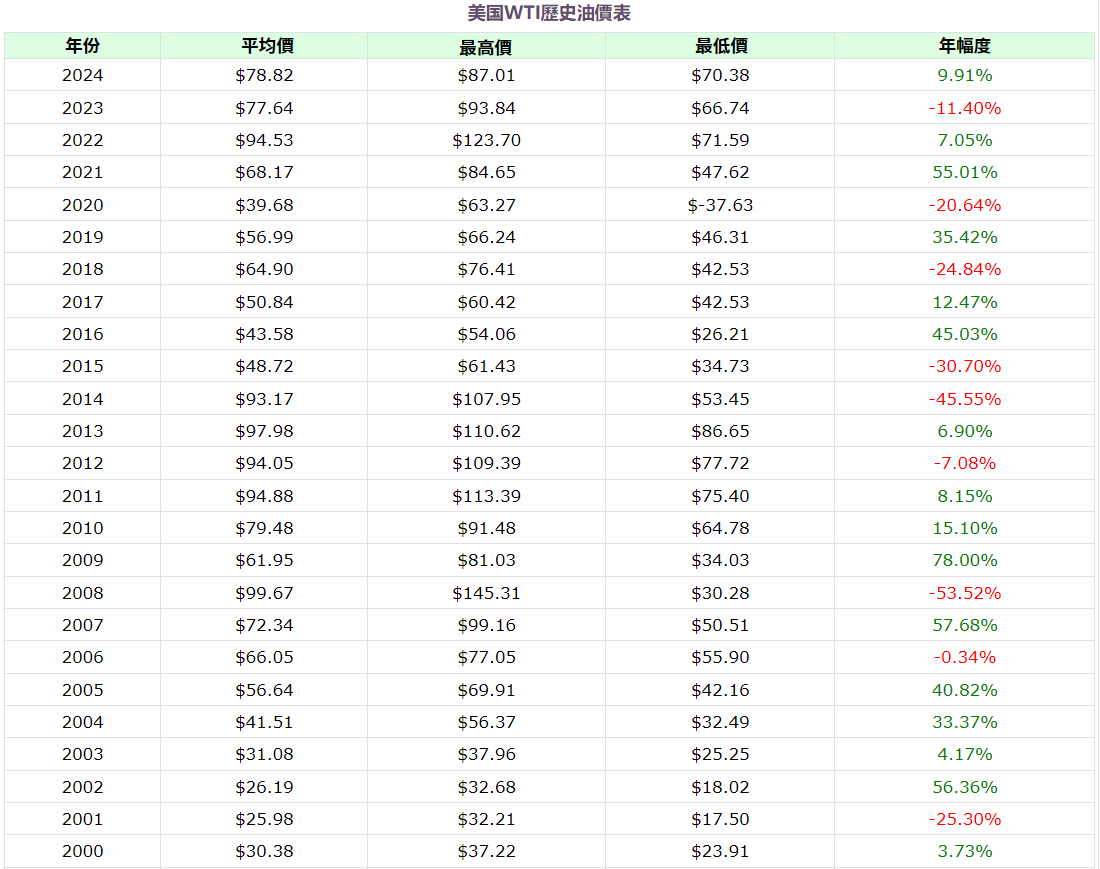Select the 2020 year cell

coord(82,205)
